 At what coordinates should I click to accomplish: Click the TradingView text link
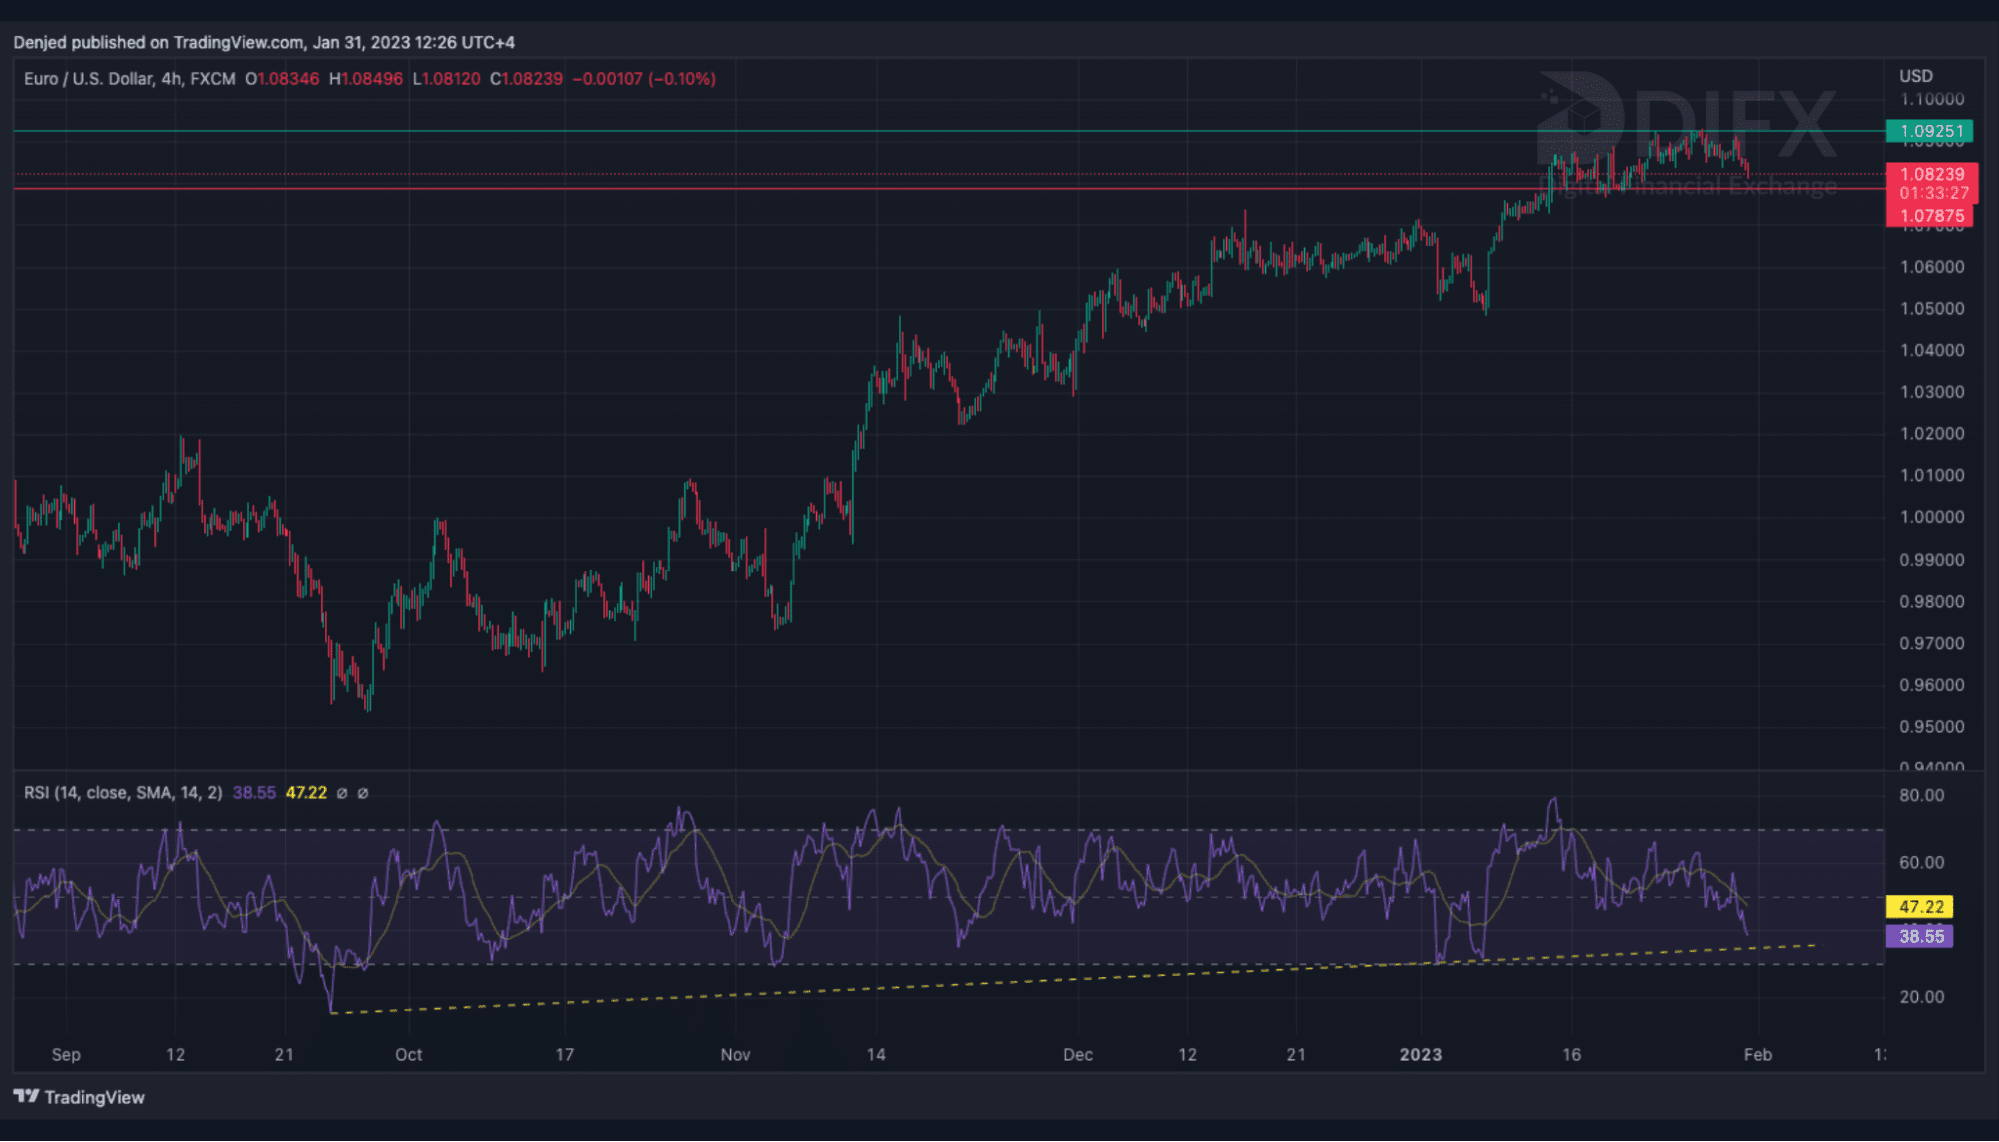pos(94,1097)
